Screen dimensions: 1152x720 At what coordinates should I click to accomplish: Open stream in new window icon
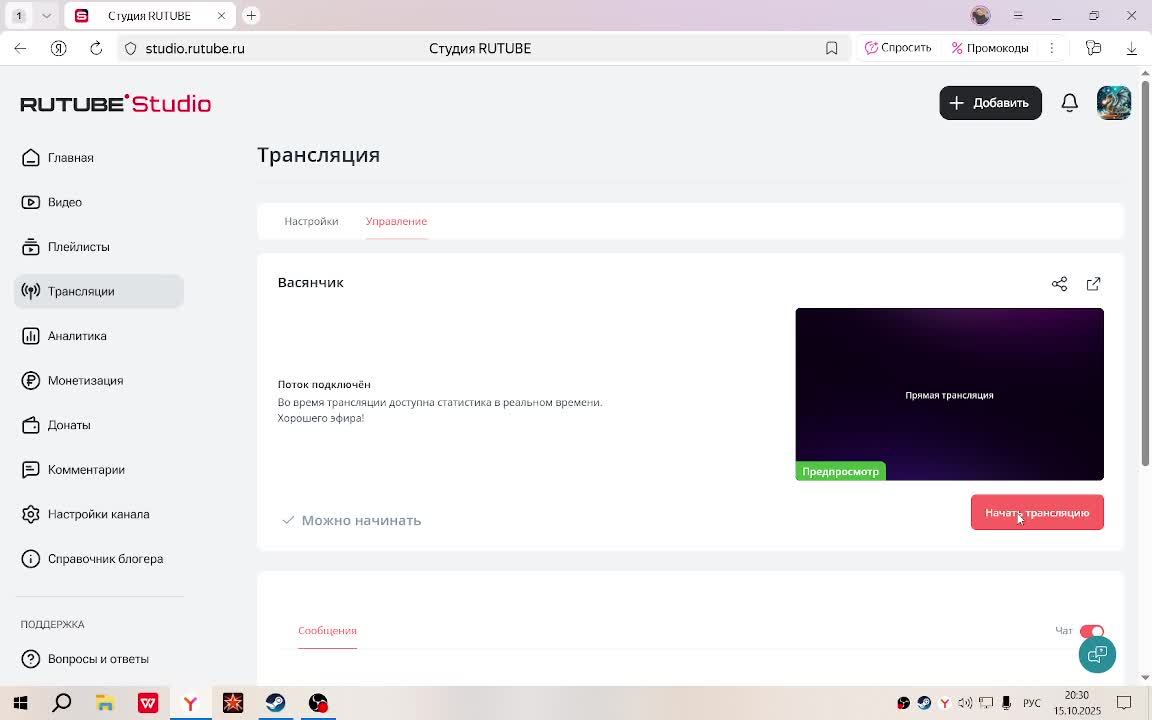1093,284
